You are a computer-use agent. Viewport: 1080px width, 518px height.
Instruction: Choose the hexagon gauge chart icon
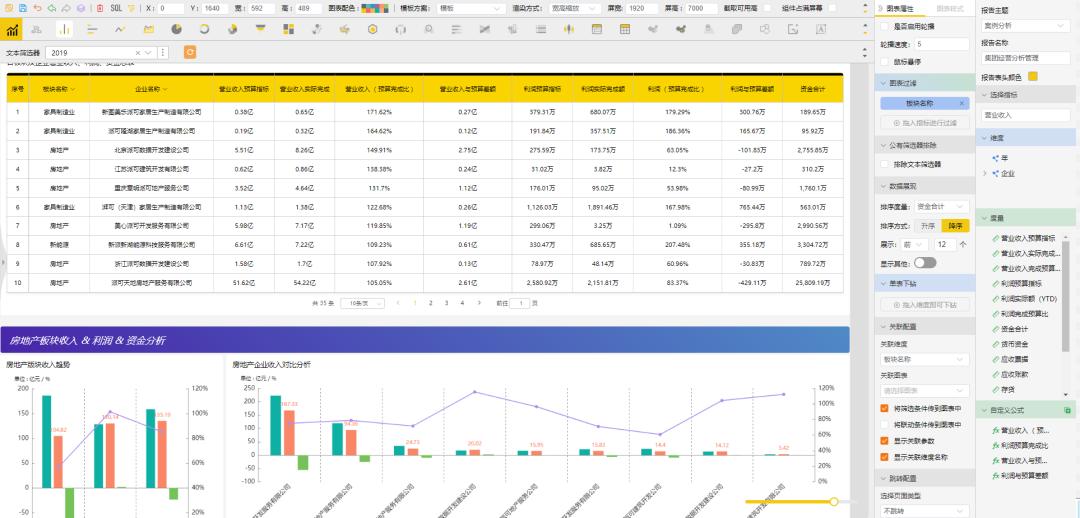coord(373,30)
